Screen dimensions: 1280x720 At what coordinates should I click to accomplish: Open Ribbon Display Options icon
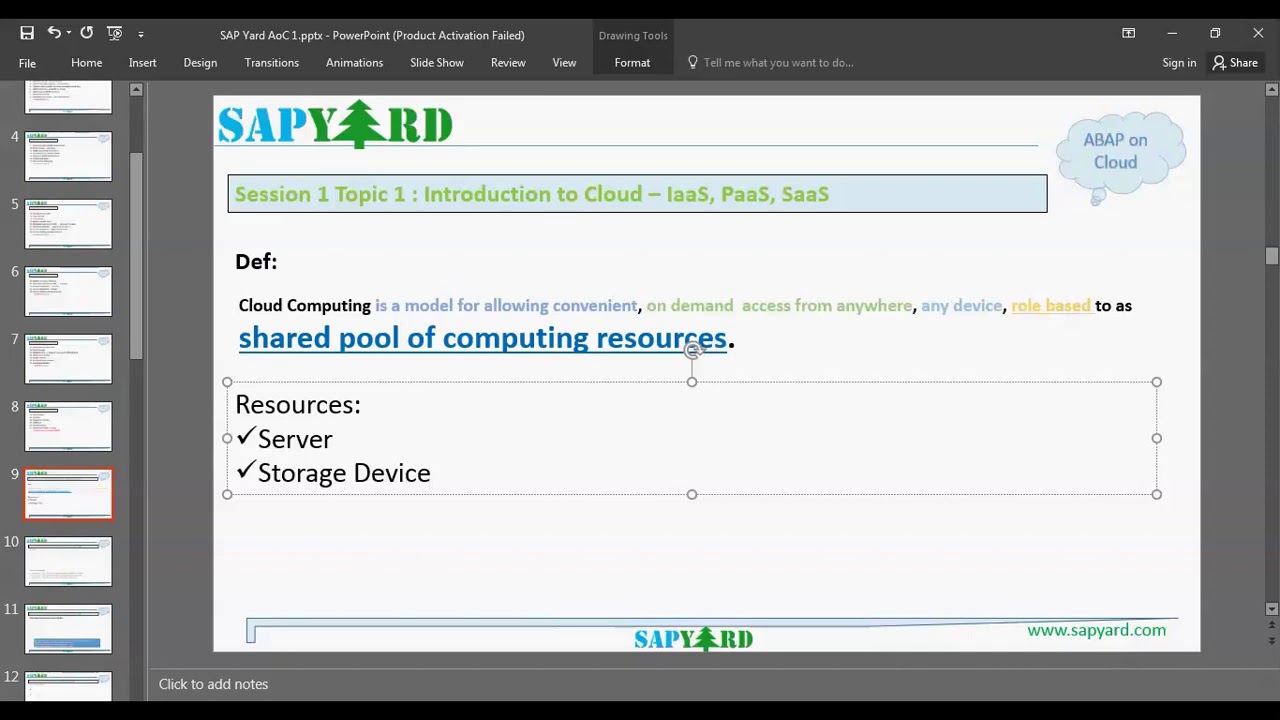point(1128,33)
